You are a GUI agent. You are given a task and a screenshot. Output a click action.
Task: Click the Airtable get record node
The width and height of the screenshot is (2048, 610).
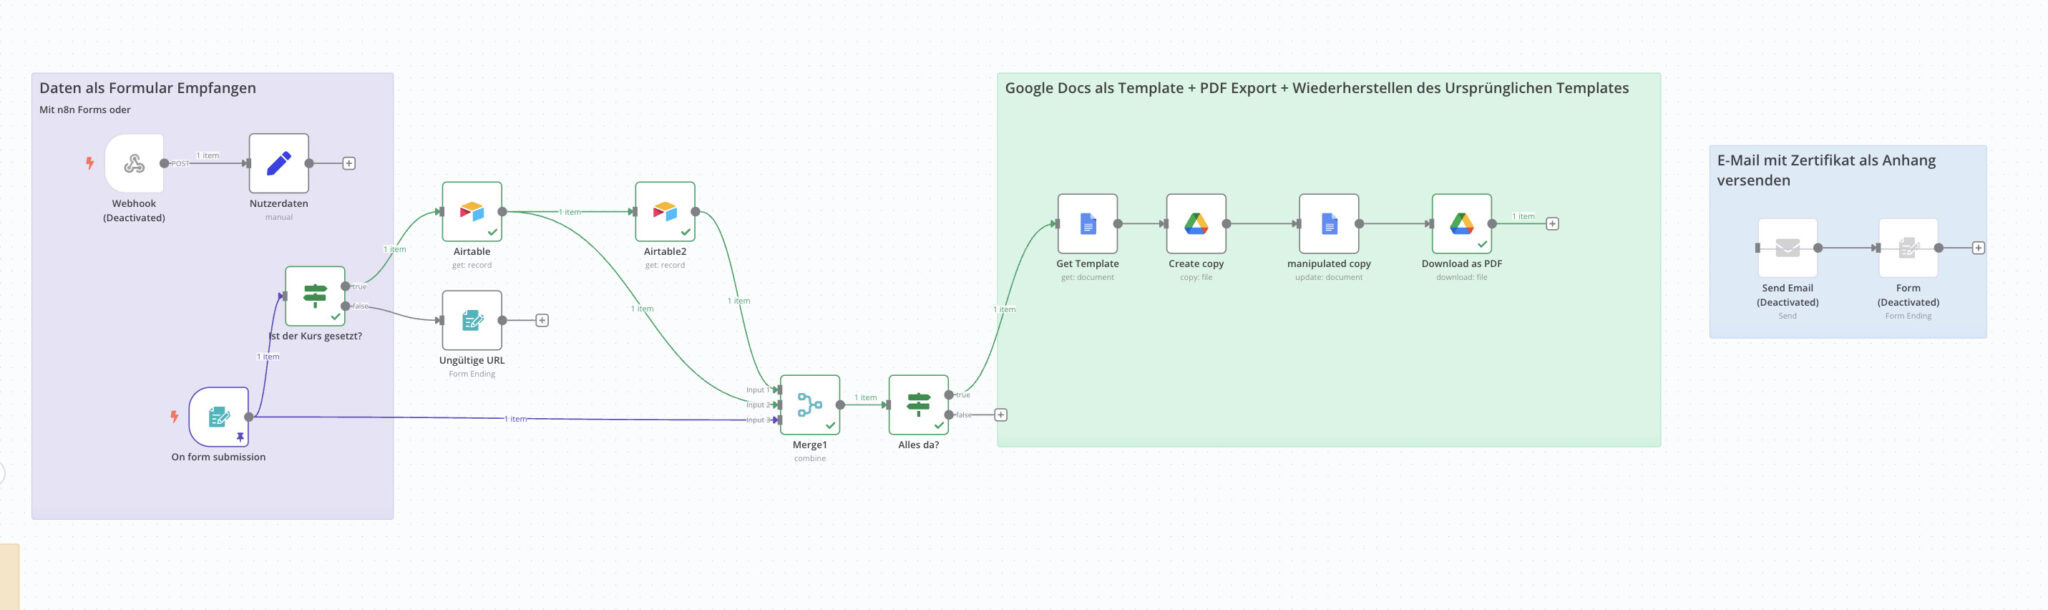coord(472,212)
